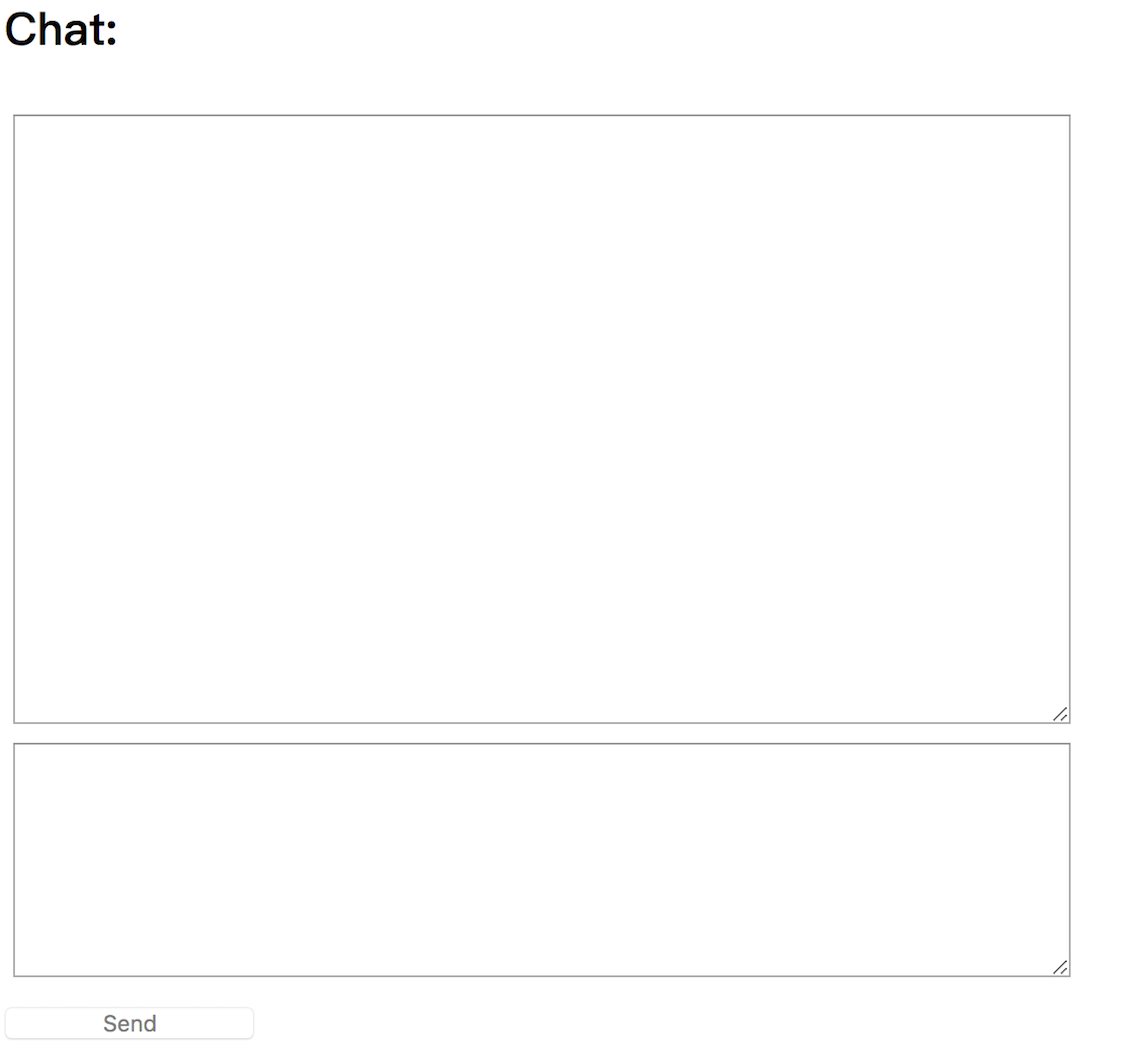Place cursor in the lower text box

click(x=542, y=860)
